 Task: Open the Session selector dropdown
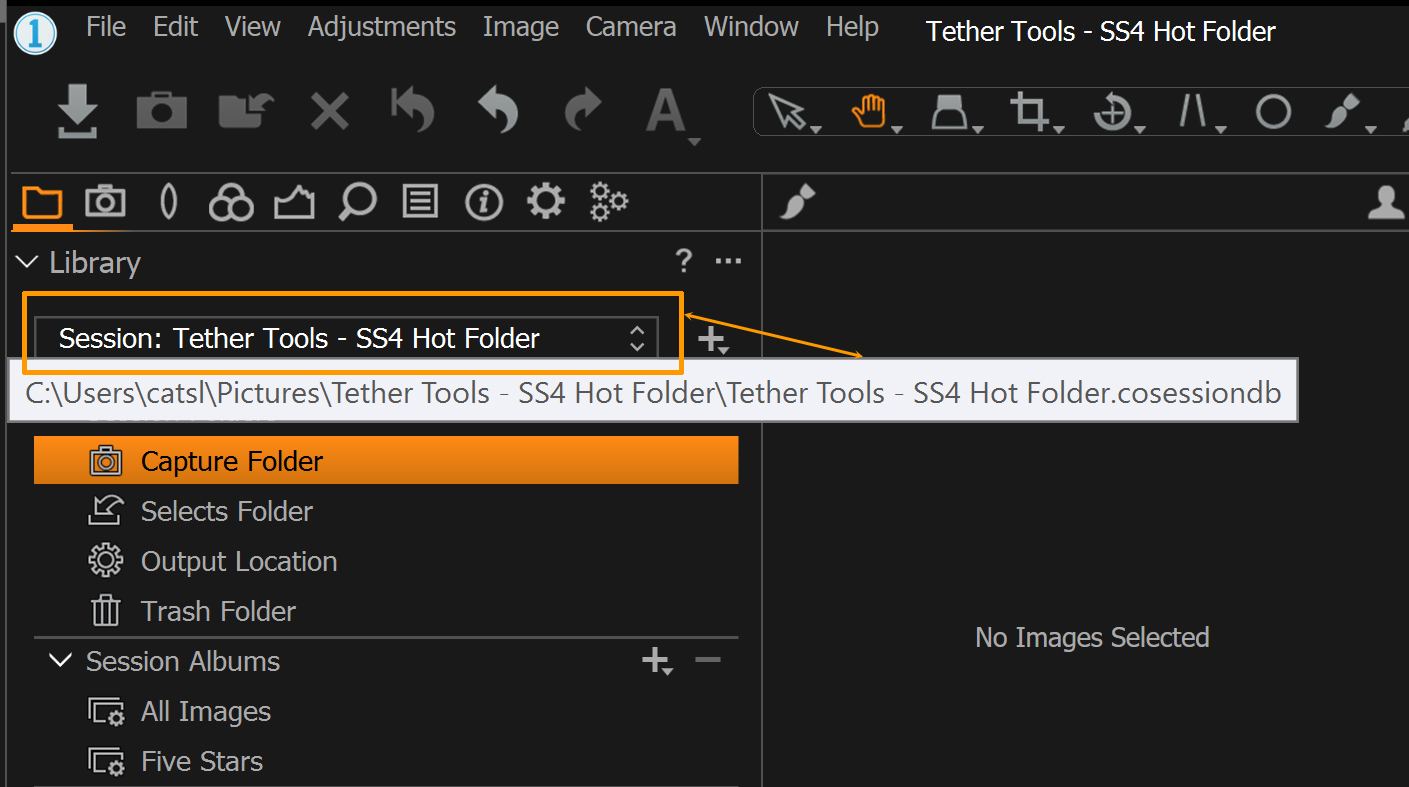(x=637, y=338)
